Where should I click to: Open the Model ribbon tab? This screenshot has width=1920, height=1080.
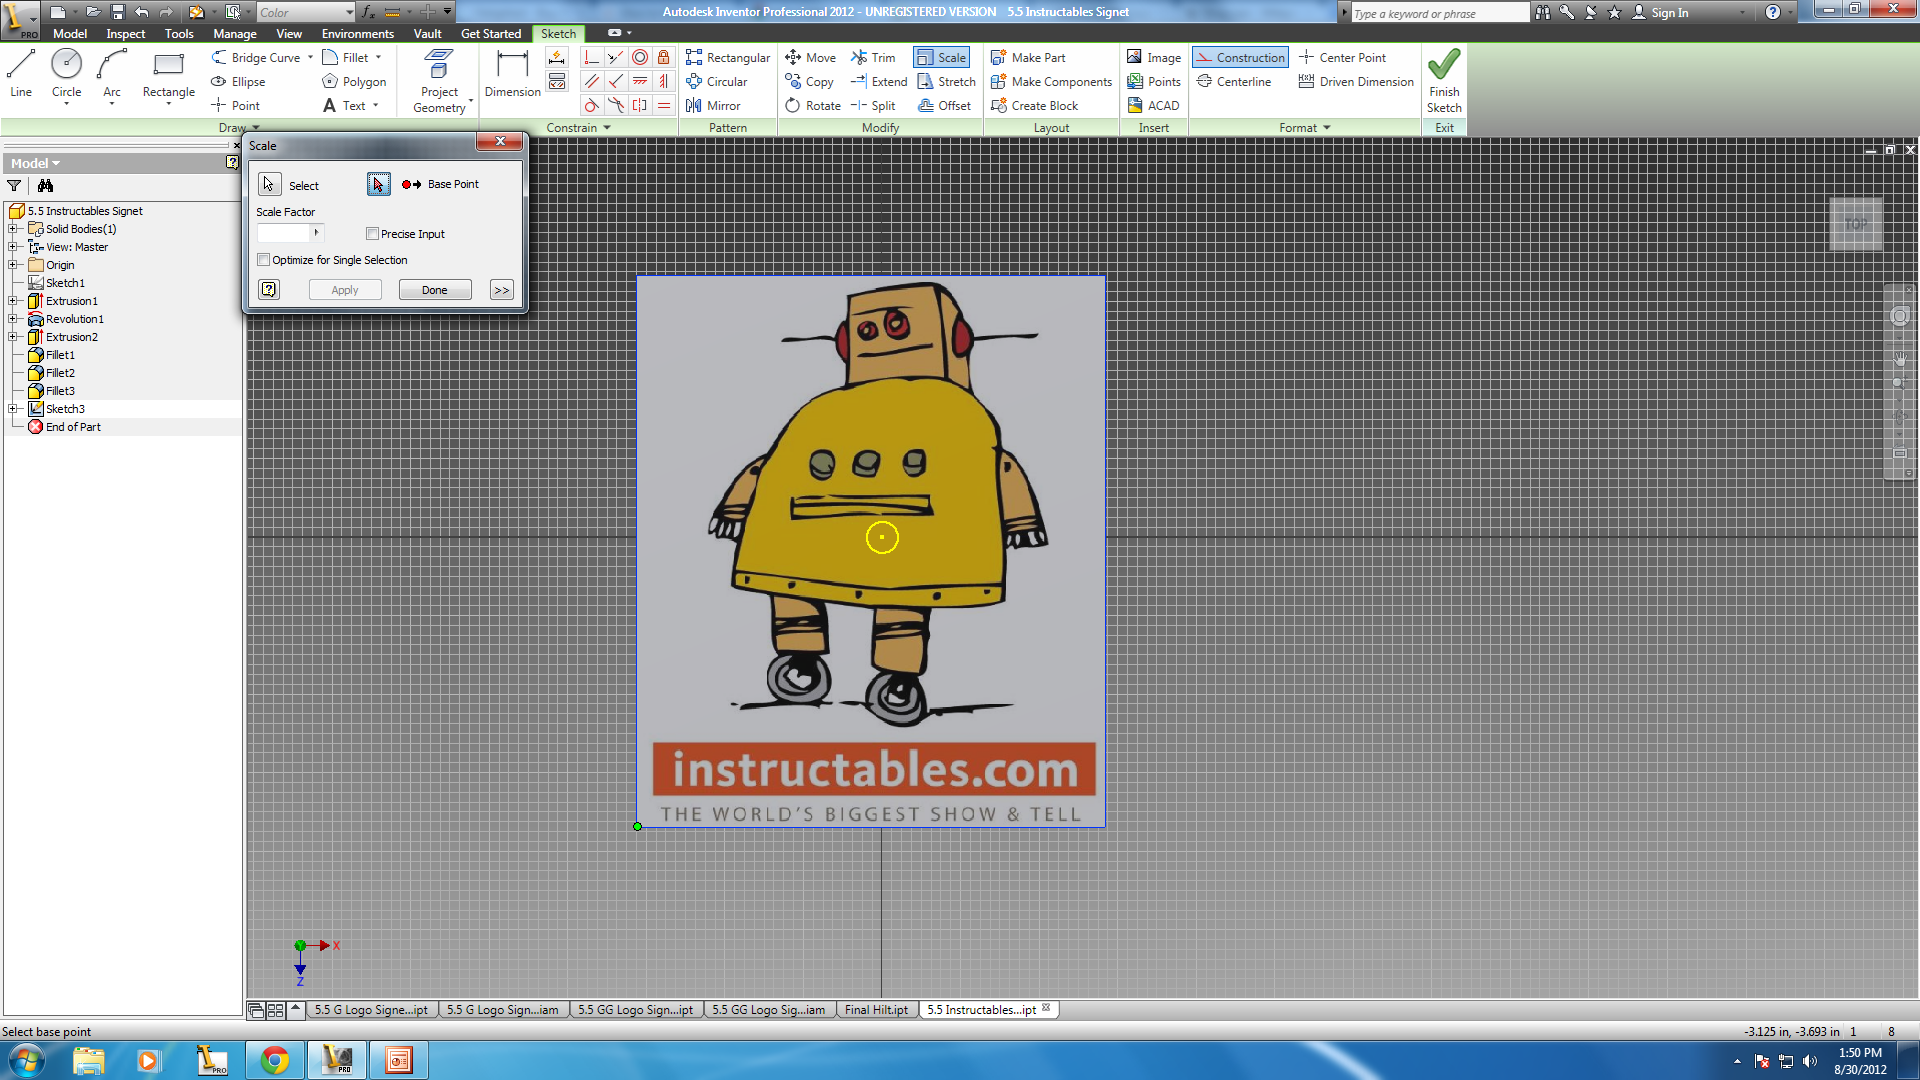pyautogui.click(x=70, y=33)
